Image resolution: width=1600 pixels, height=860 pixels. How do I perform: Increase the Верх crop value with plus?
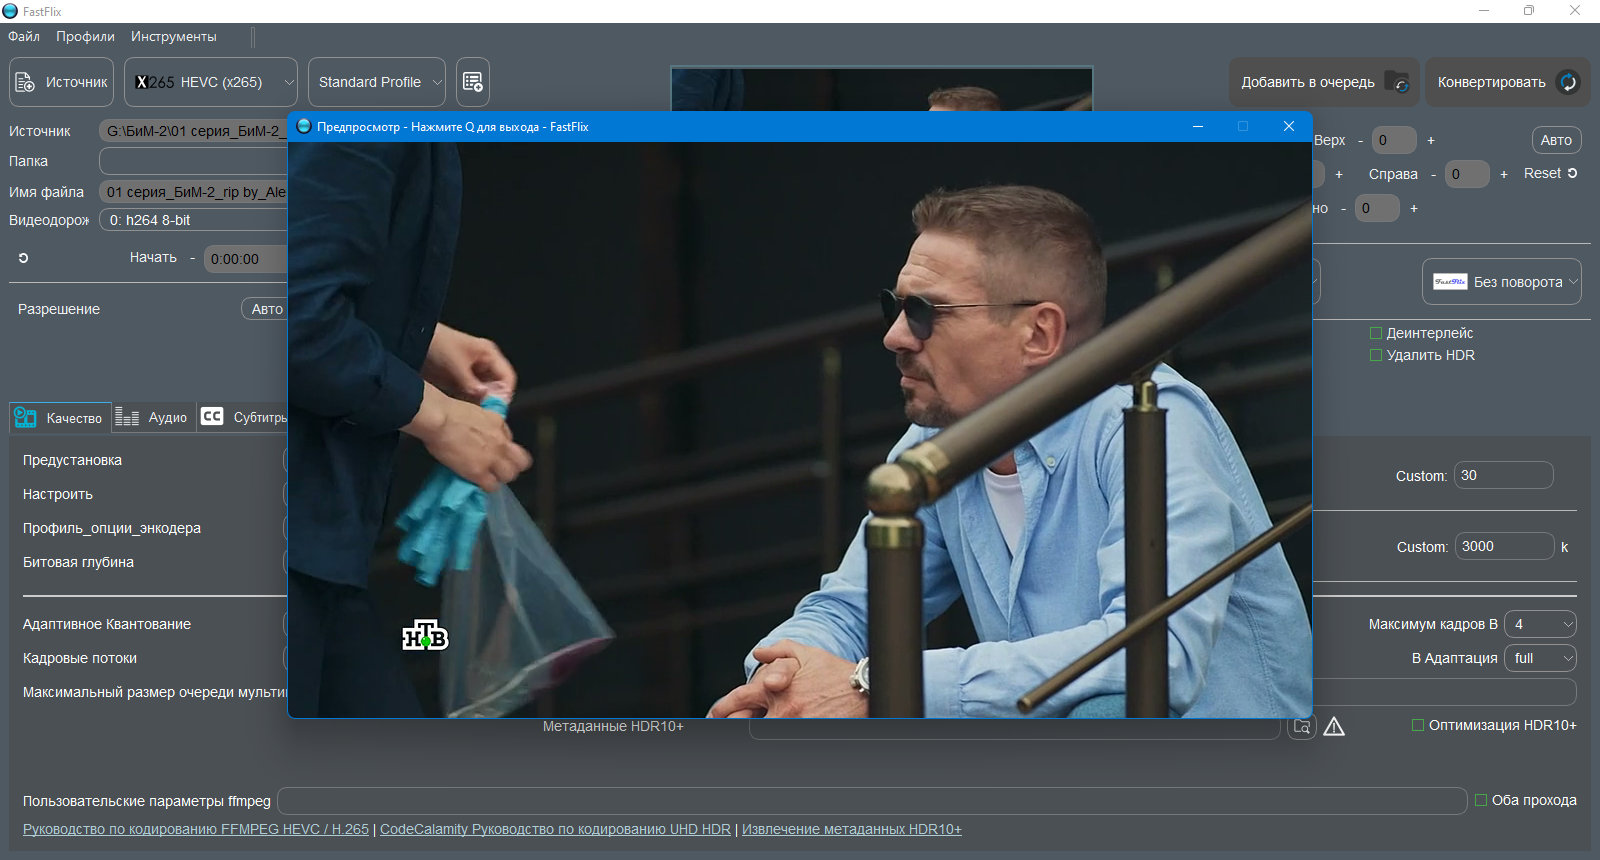click(1431, 140)
